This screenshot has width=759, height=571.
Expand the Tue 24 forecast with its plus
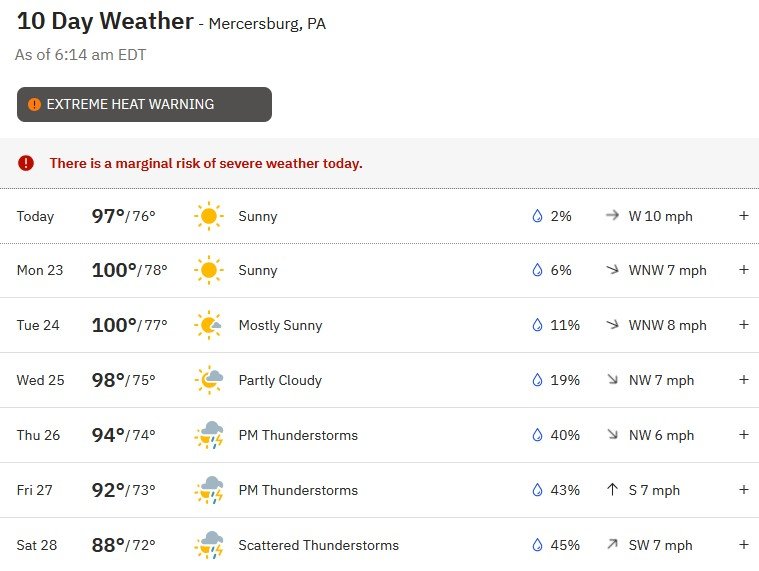click(744, 325)
